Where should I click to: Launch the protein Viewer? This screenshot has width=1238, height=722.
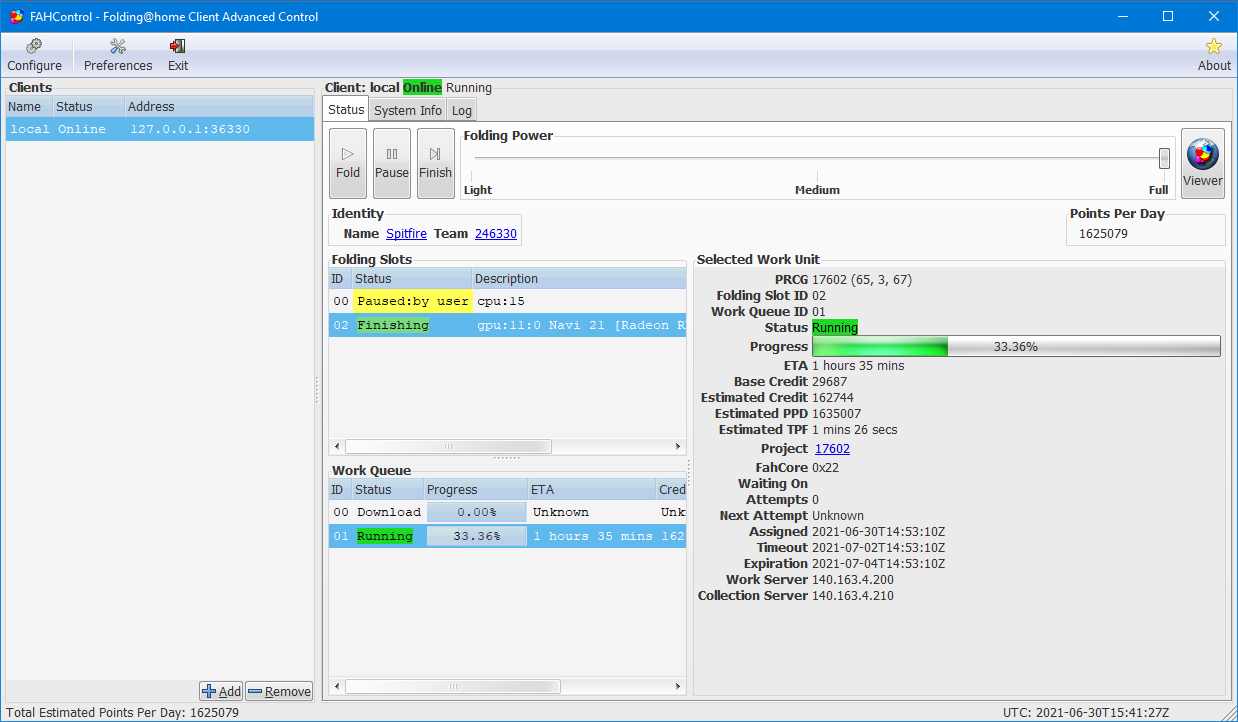tap(1202, 163)
